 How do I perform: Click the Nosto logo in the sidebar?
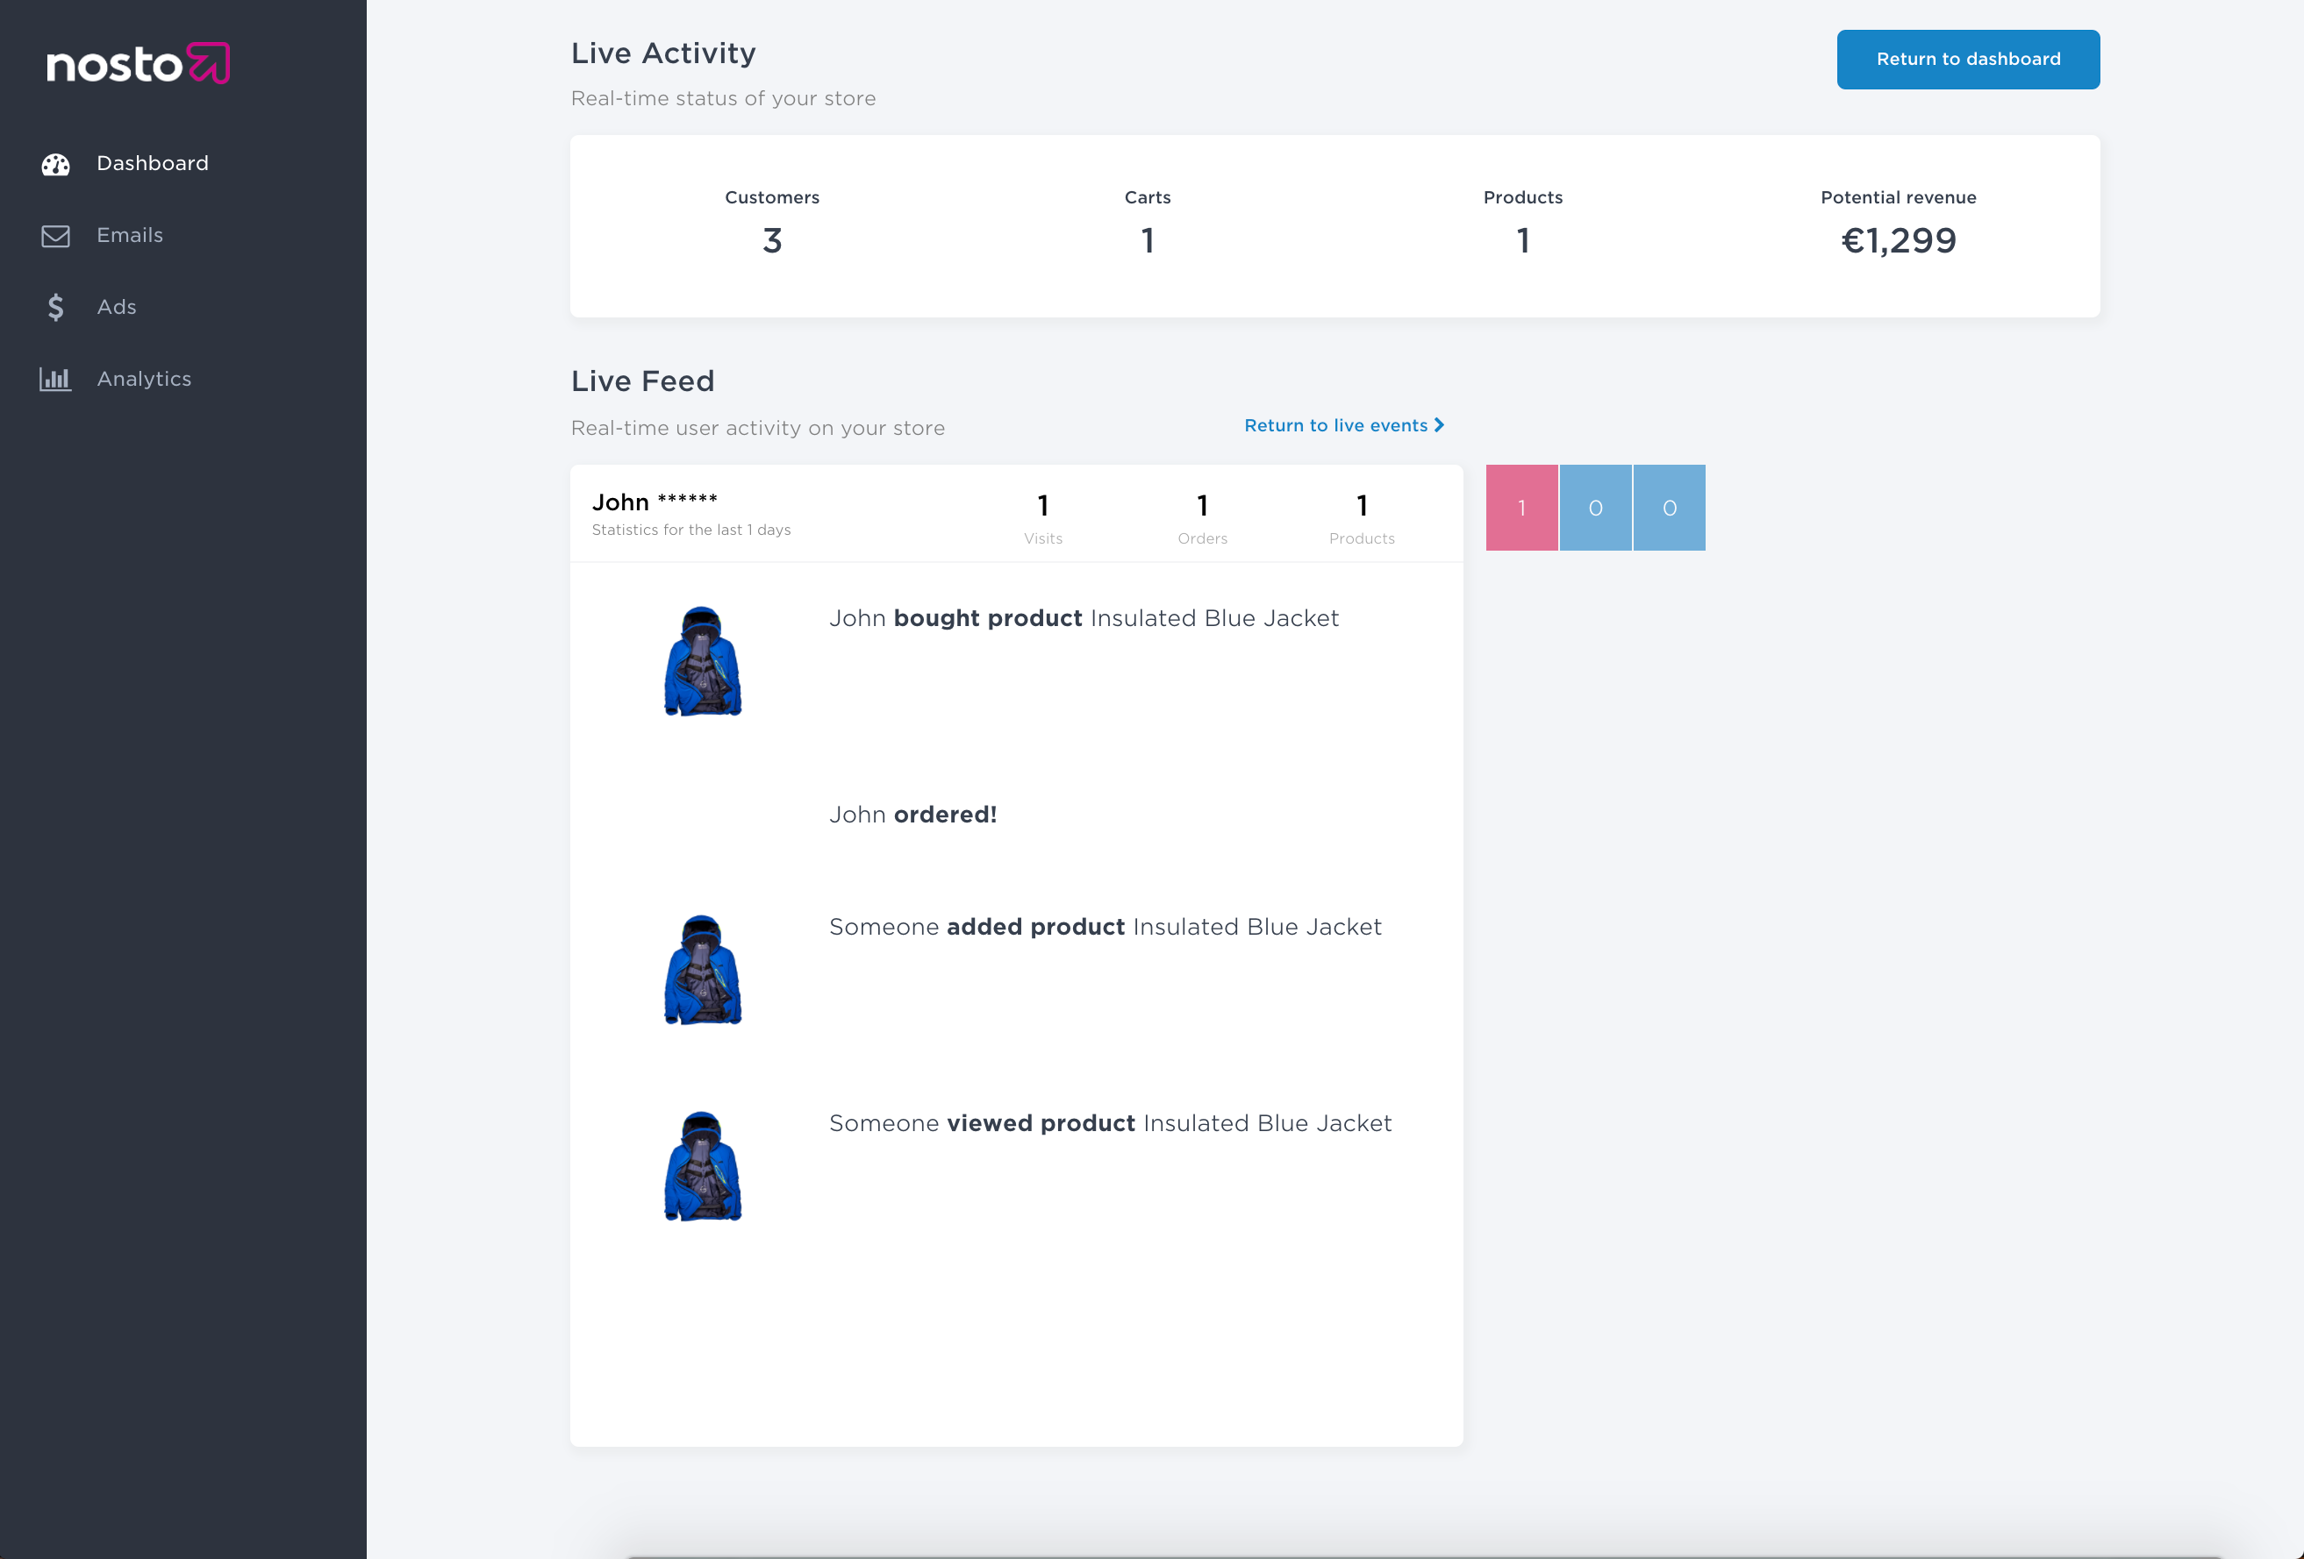138,64
